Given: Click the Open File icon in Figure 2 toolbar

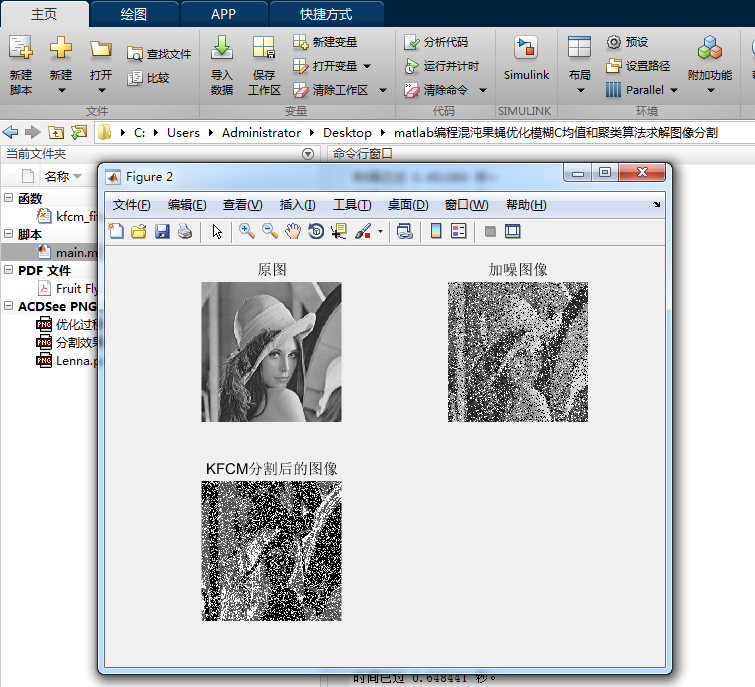Looking at the screenshot, I should click(x=139, y=232).
